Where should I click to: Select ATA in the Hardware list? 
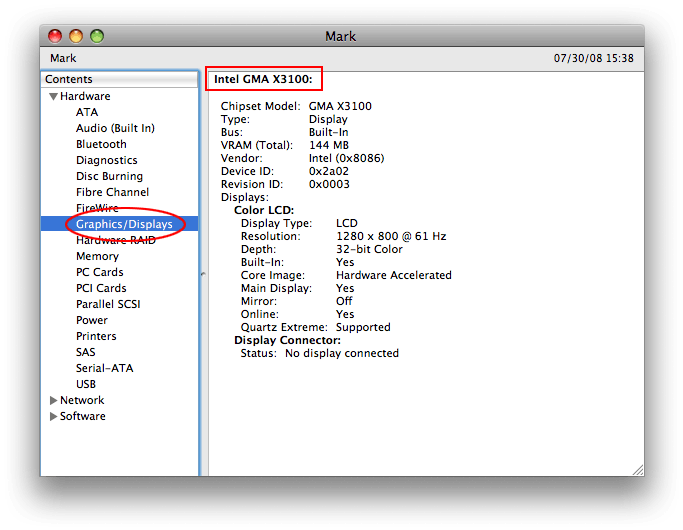pyautogui.click(x=87, y=112)
